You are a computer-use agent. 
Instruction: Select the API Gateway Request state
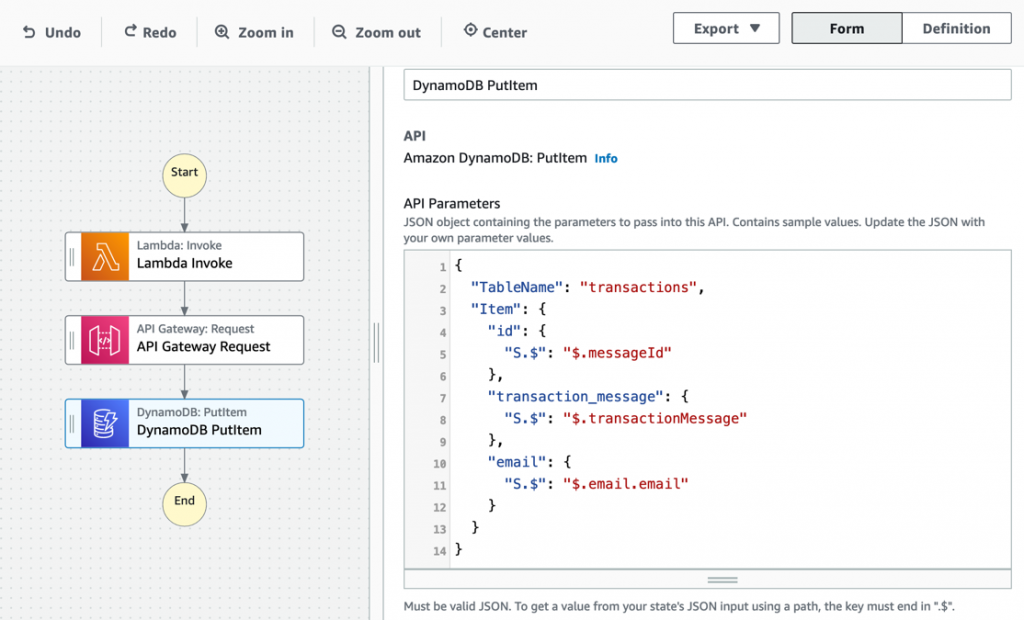pos(185,340)
